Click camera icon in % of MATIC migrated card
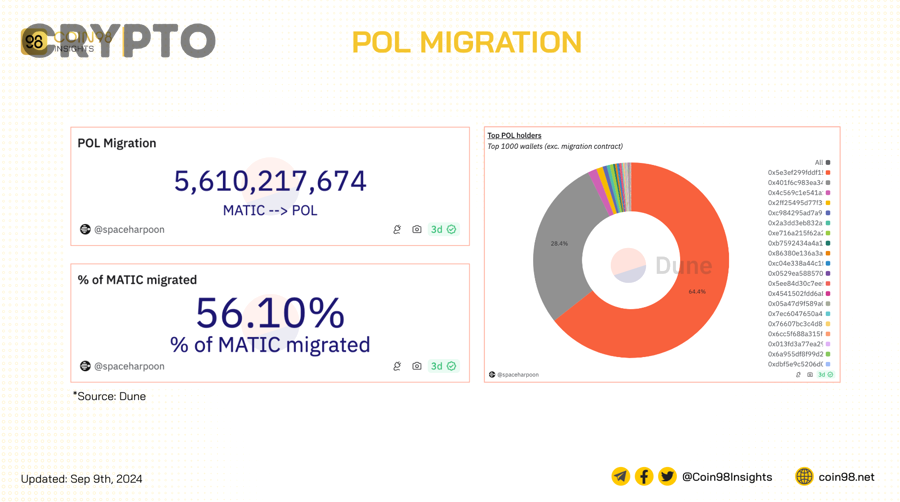900x502 pixels. (417, 366)
